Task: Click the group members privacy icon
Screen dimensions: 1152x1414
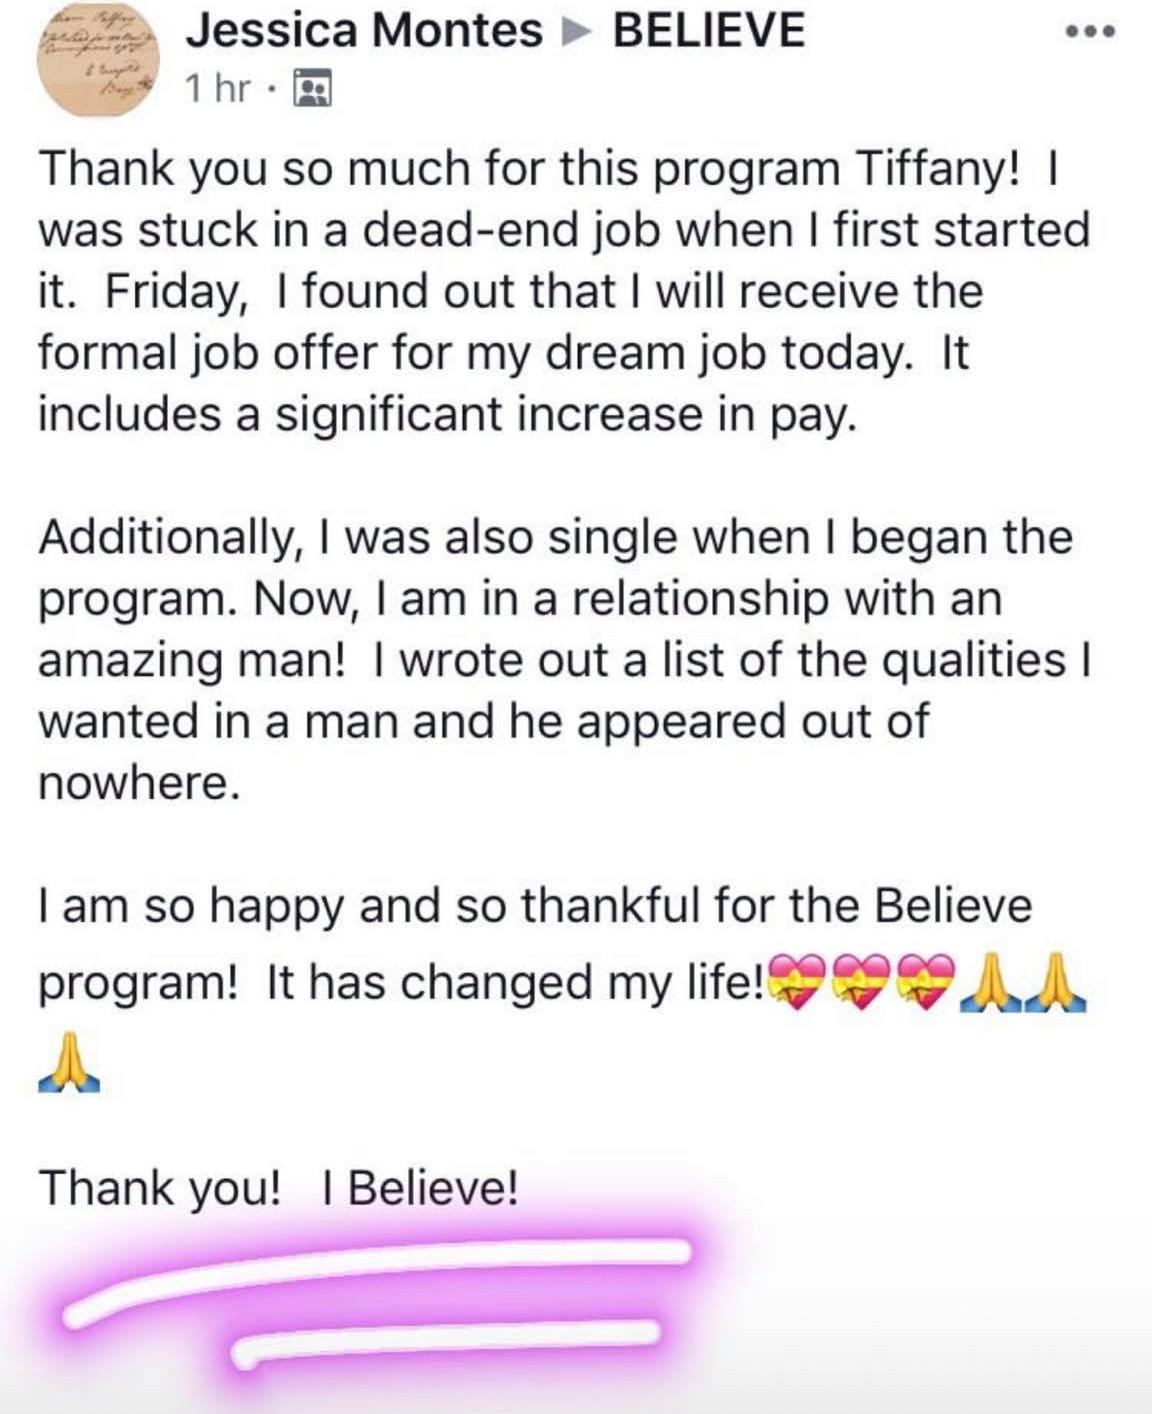Action: point(312,90)
